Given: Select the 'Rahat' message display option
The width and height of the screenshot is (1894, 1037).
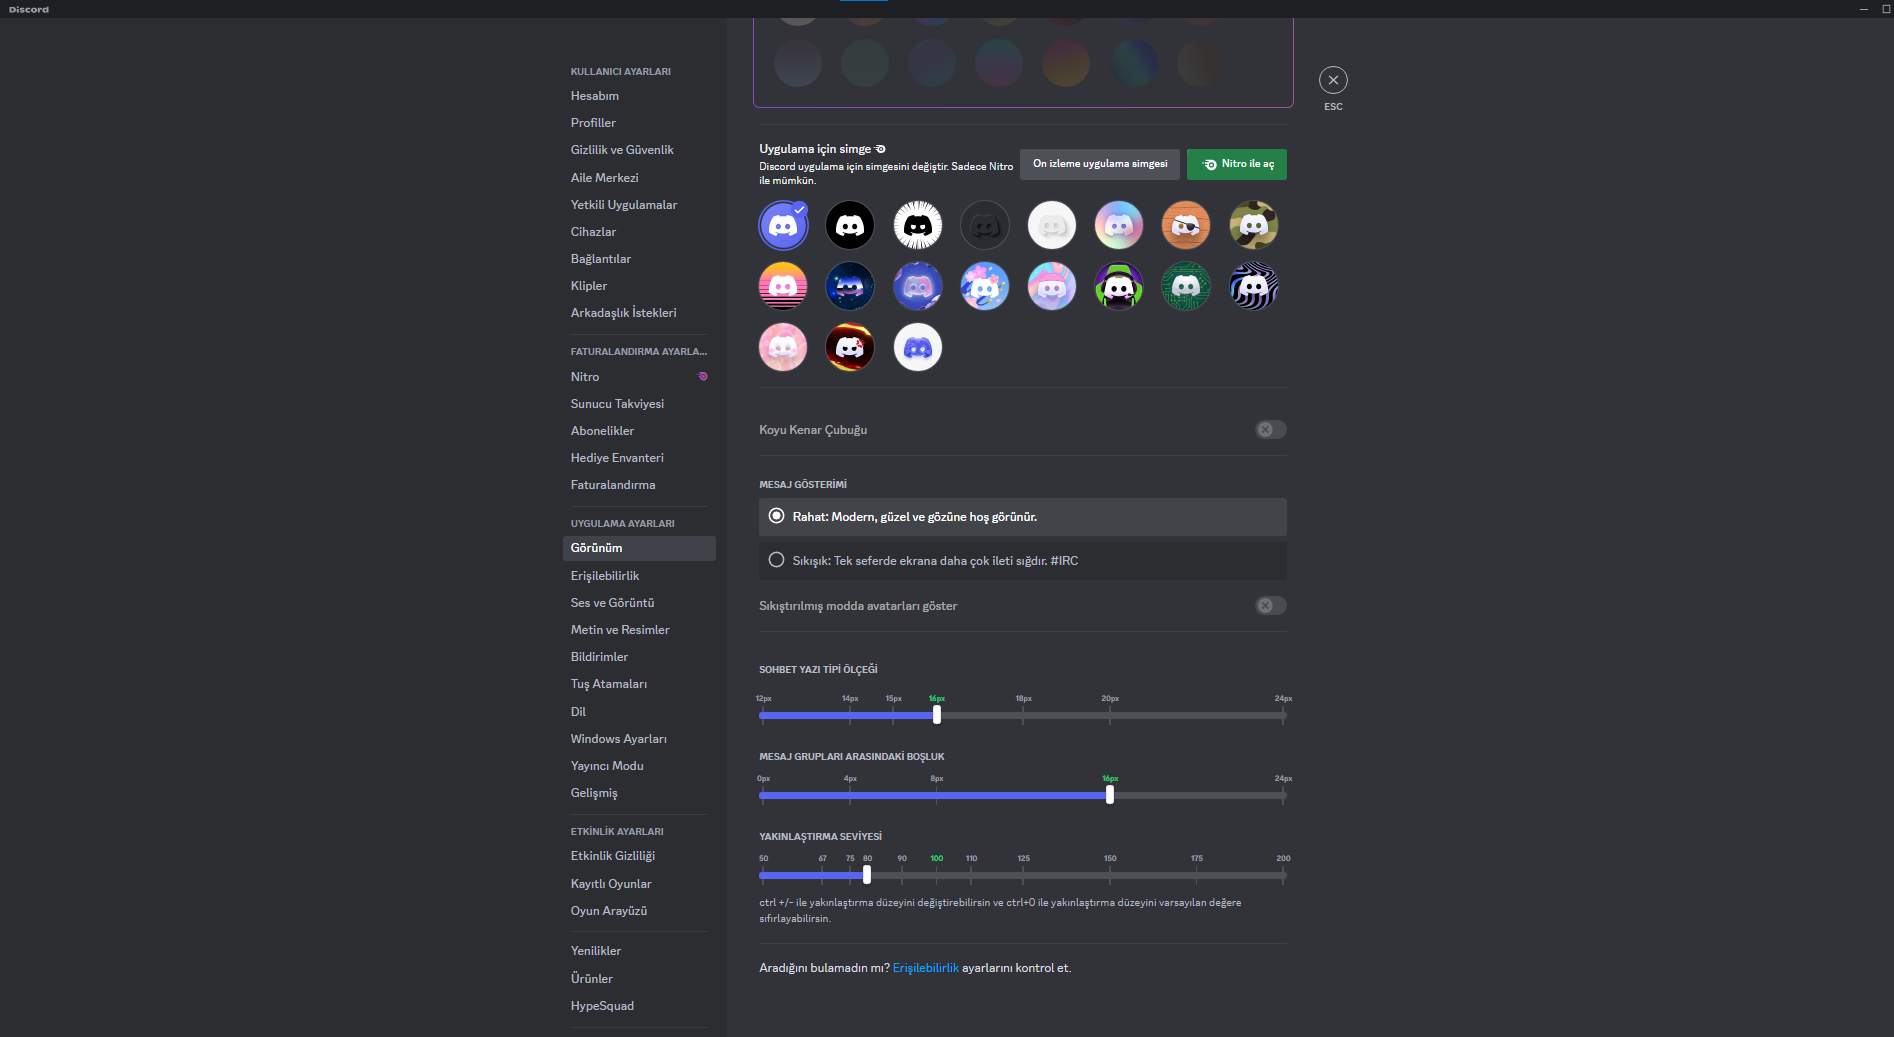Looking at the screenshot, I should pyautogui.click(x=1023, y=517).
